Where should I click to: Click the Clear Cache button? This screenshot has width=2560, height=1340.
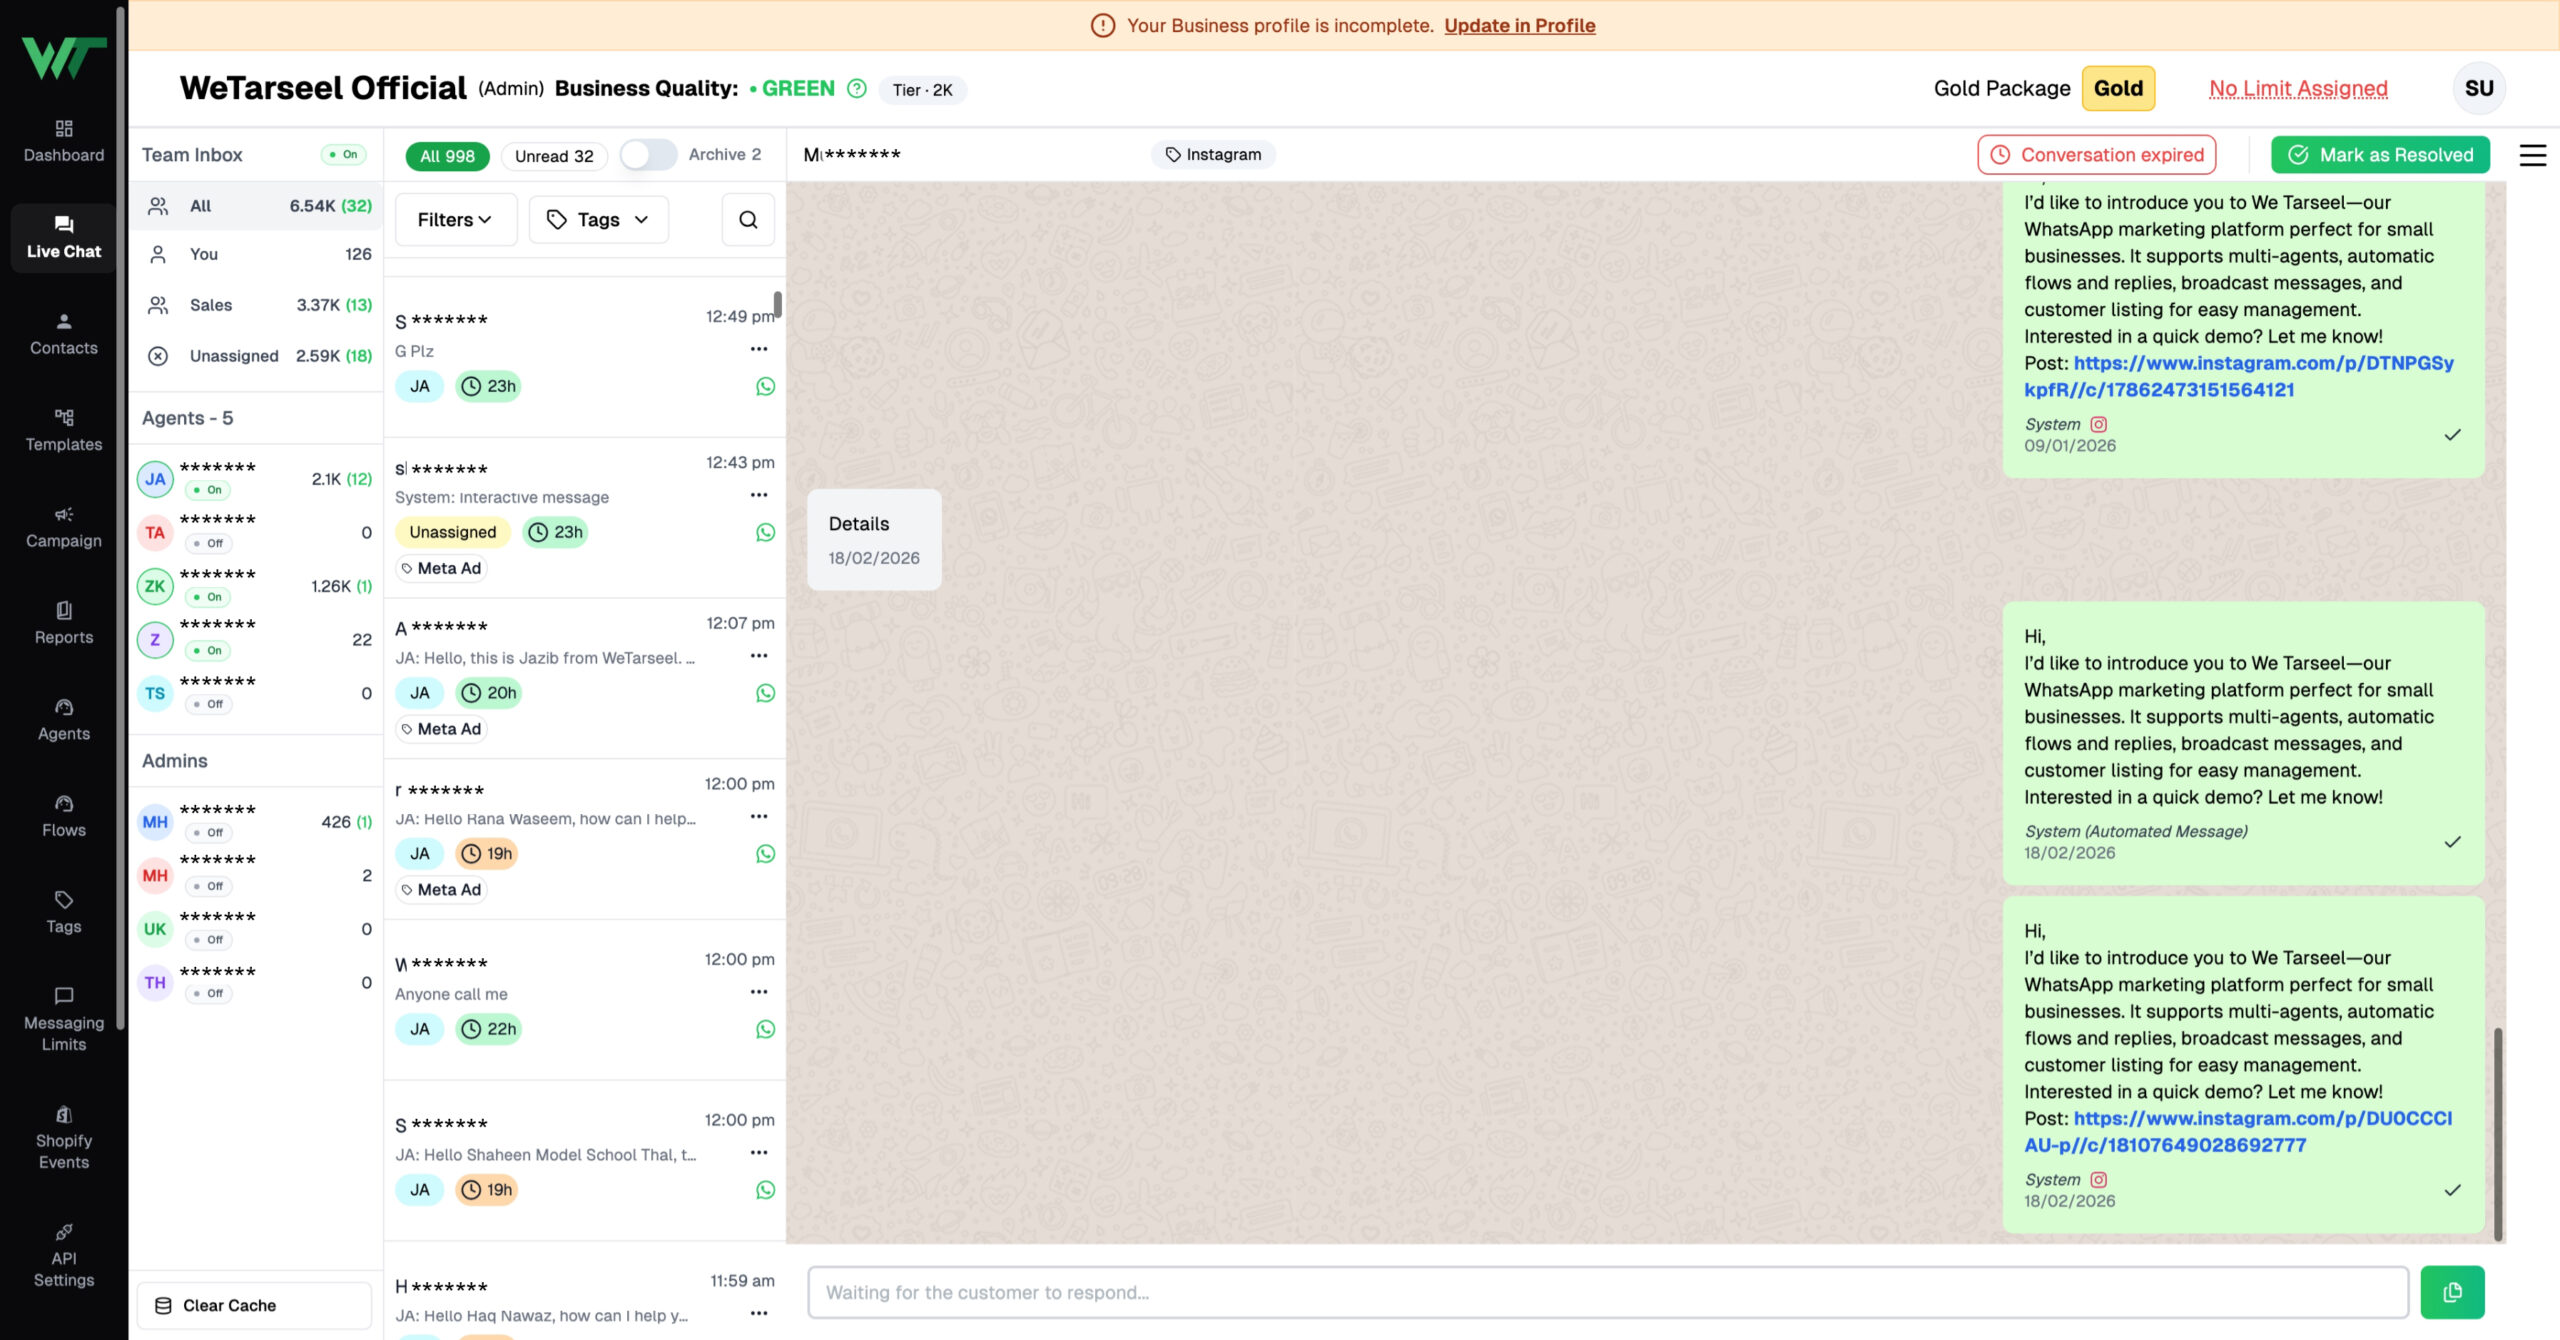pos(254,1306)
